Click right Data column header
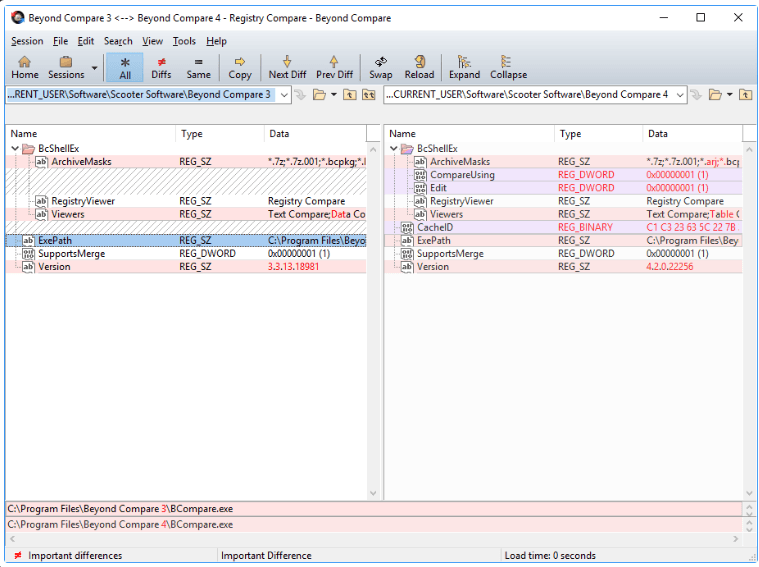Screen dimensions: 759x567 click(693, 134)
